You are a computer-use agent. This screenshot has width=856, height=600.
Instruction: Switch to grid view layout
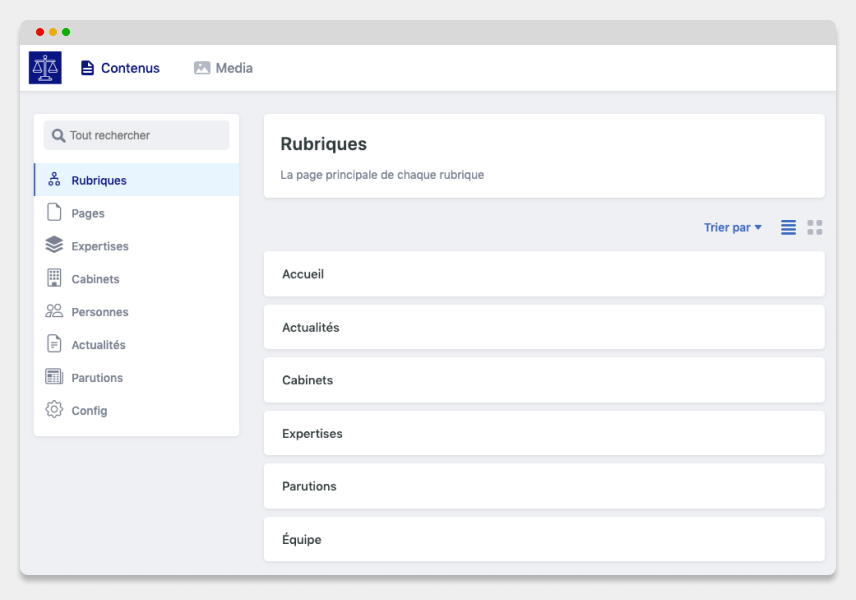tap(815, 228)
